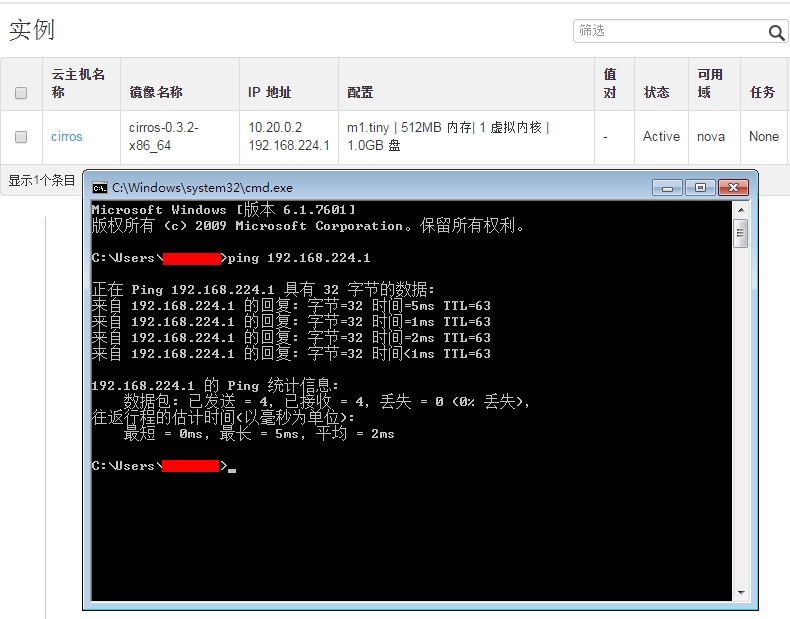Click the Ping 统计信息 line in cmd
This screenshot has width=790, height=619.
[215, 386]
